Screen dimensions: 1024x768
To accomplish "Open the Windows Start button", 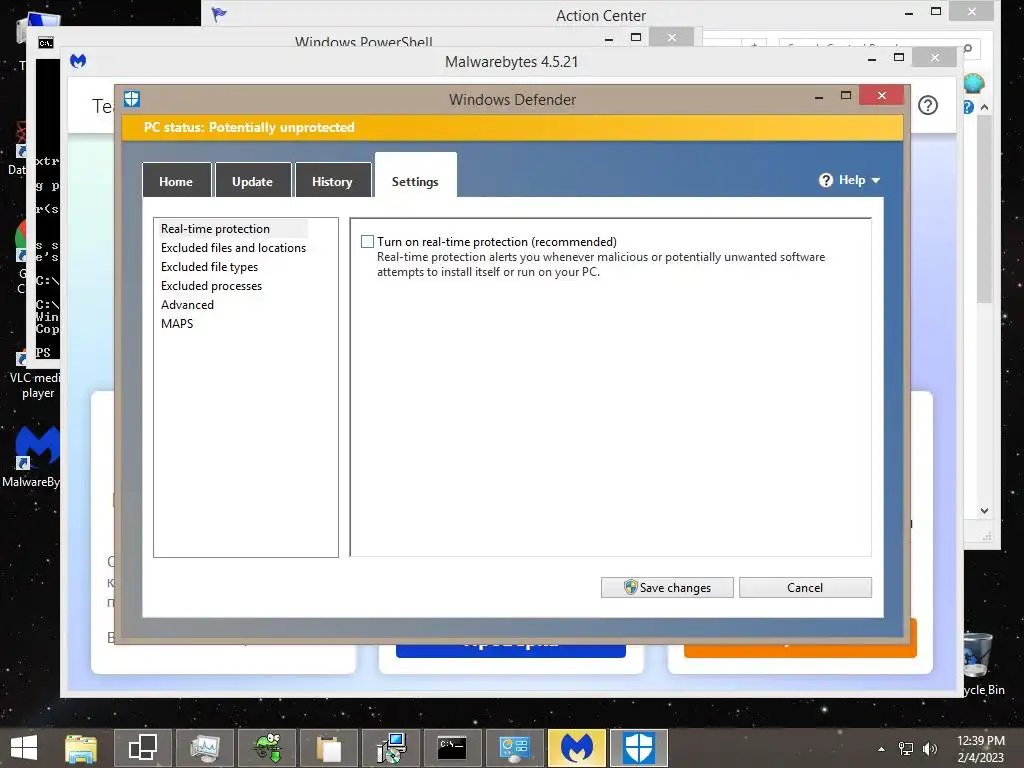I will point(24,748).
